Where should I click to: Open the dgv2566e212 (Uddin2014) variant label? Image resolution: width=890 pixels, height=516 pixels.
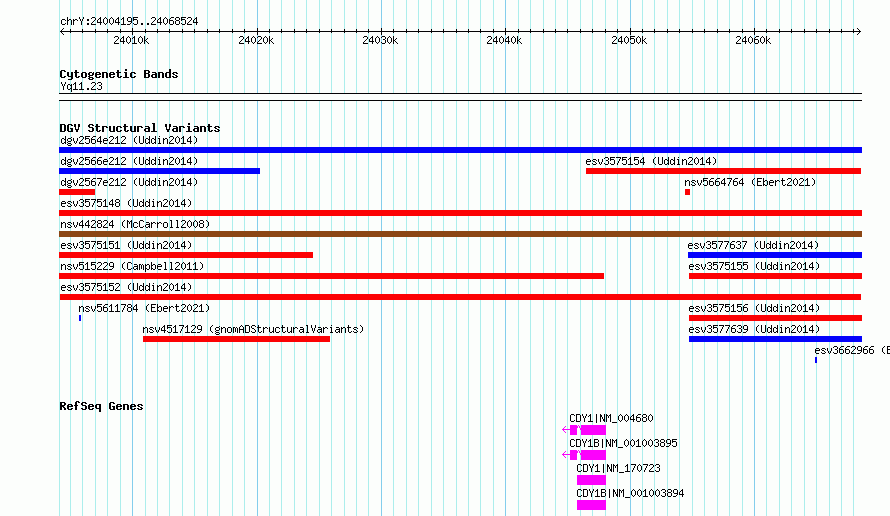tap(129, 161)
